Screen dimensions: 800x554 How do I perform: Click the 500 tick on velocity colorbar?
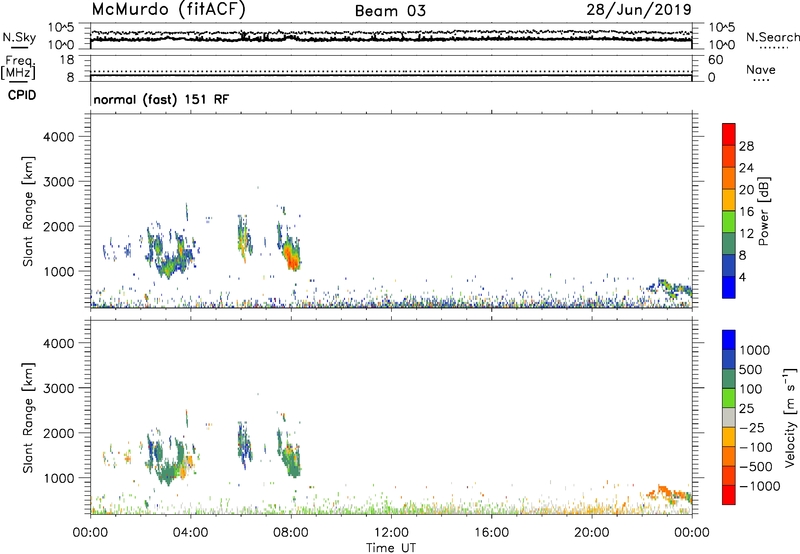(750, 369)
